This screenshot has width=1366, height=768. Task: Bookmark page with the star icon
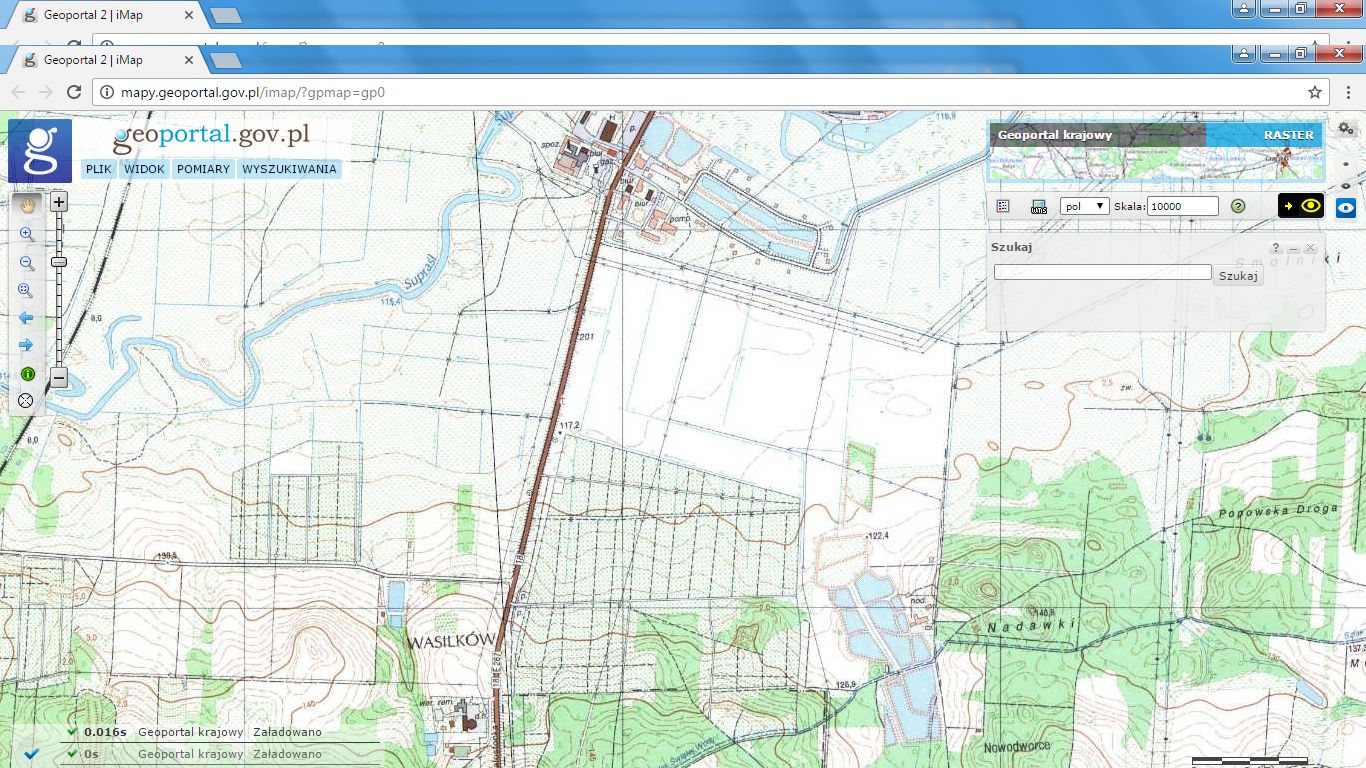pos(1315,92)
